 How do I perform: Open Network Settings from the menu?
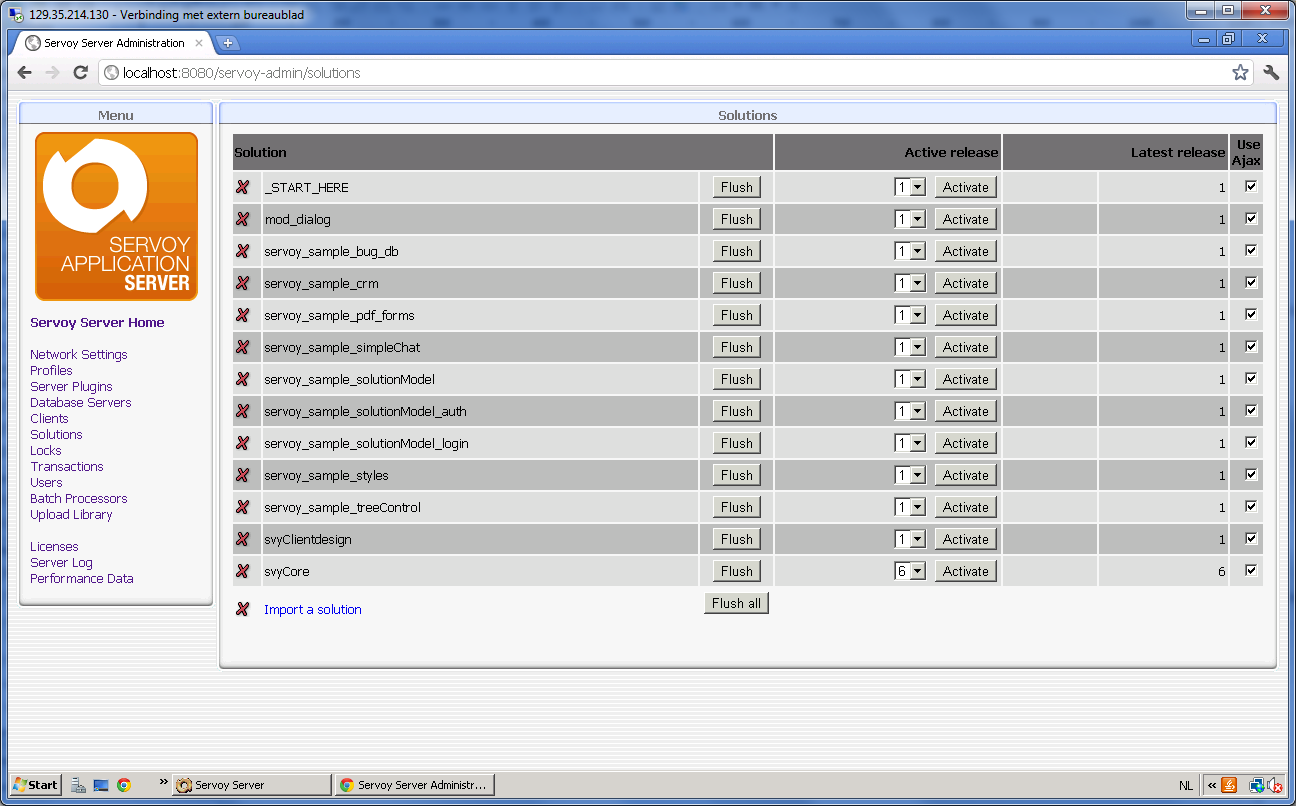79,355
